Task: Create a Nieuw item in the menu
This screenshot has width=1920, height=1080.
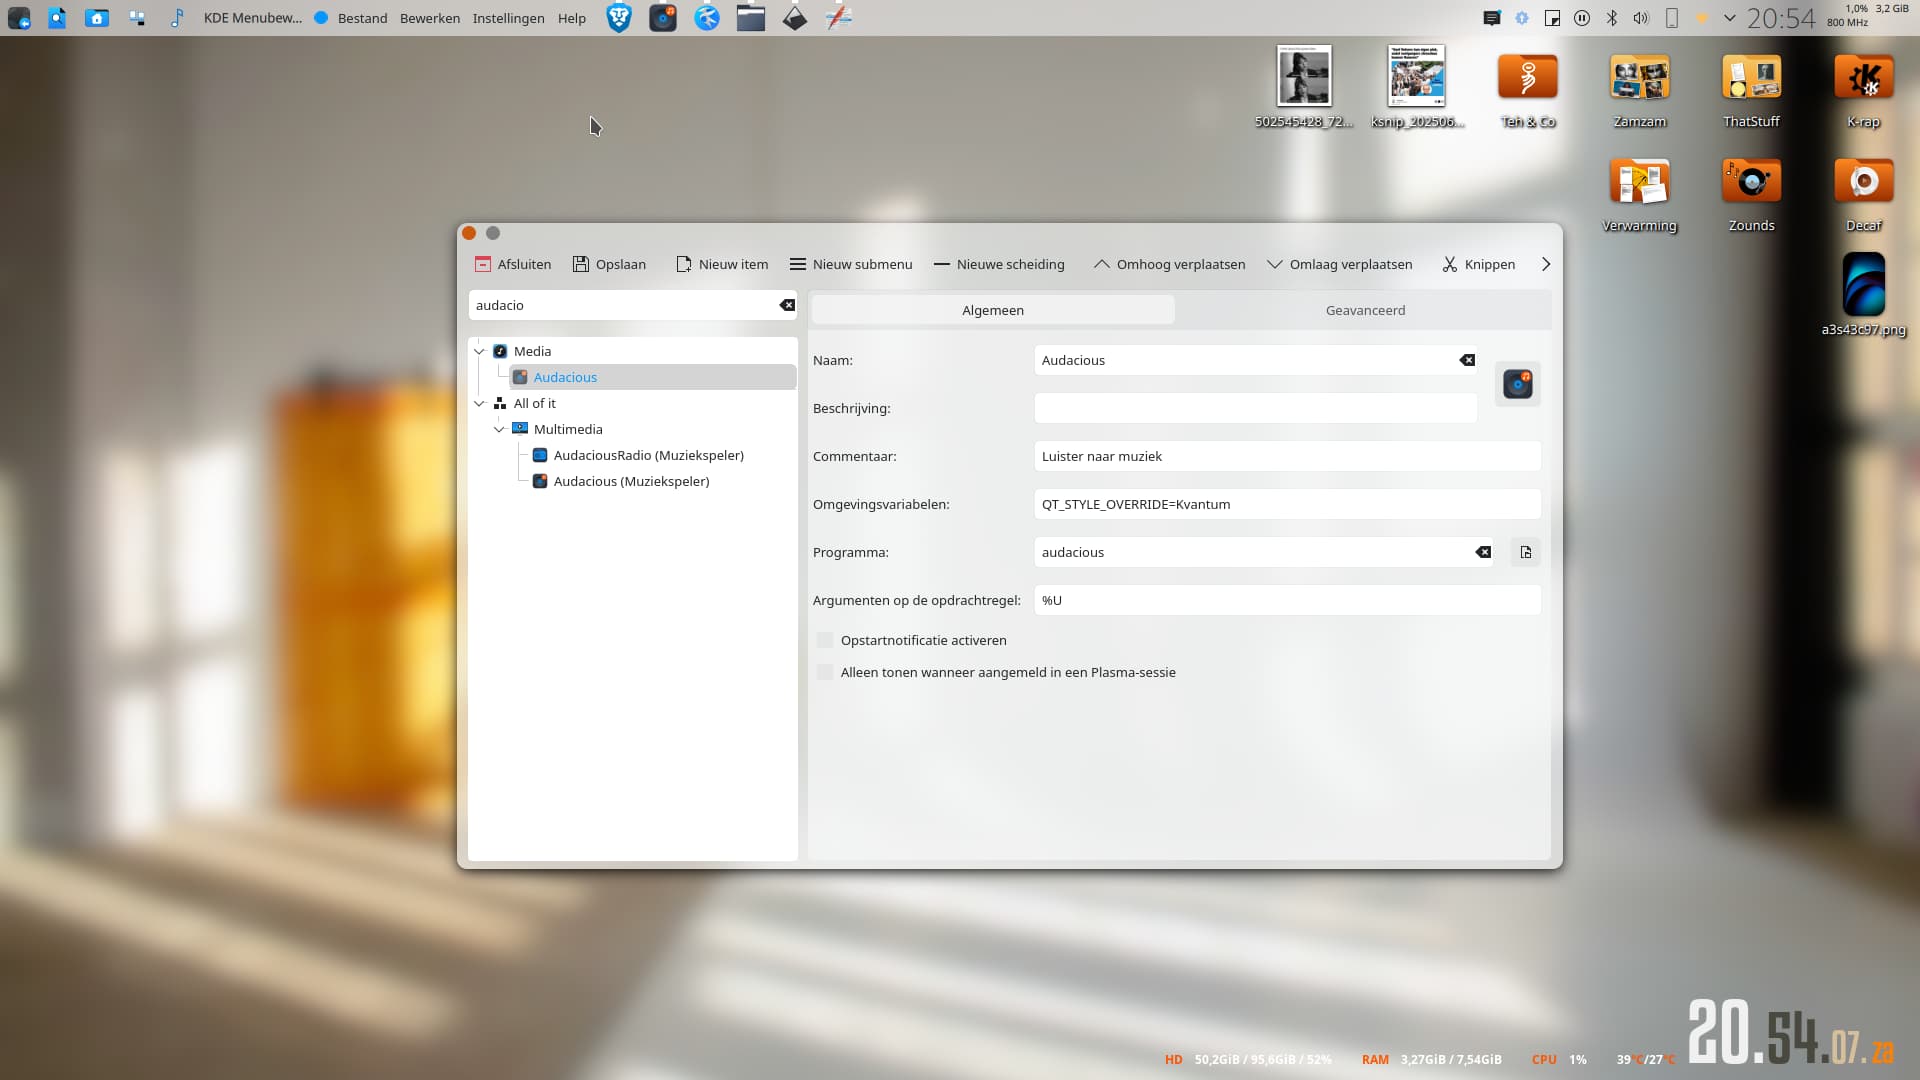Action: click(x=722, y=264)
